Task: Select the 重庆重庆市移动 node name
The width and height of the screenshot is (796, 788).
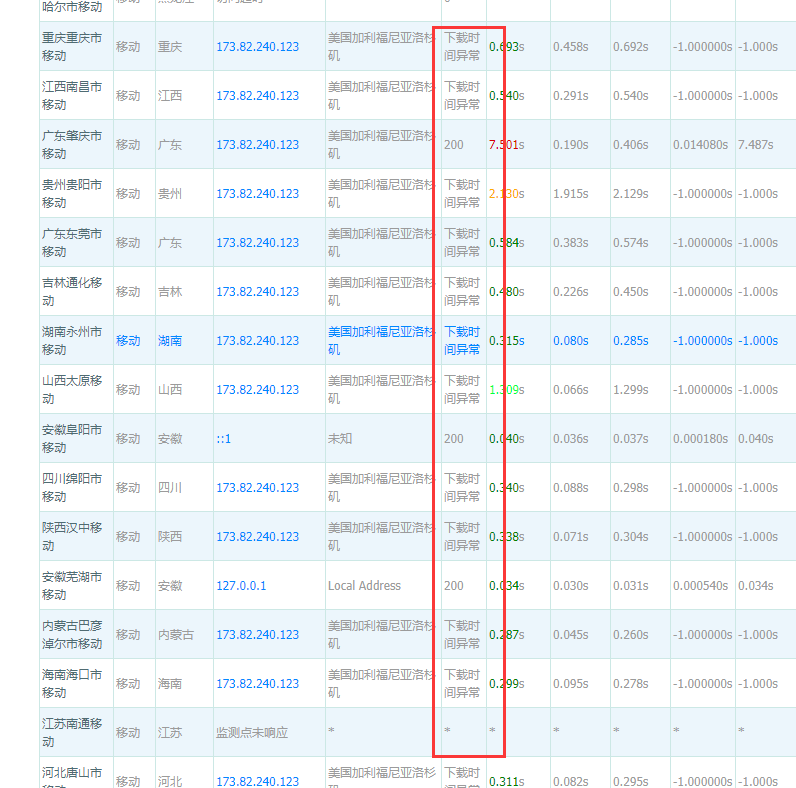Action: pos(72,47)
